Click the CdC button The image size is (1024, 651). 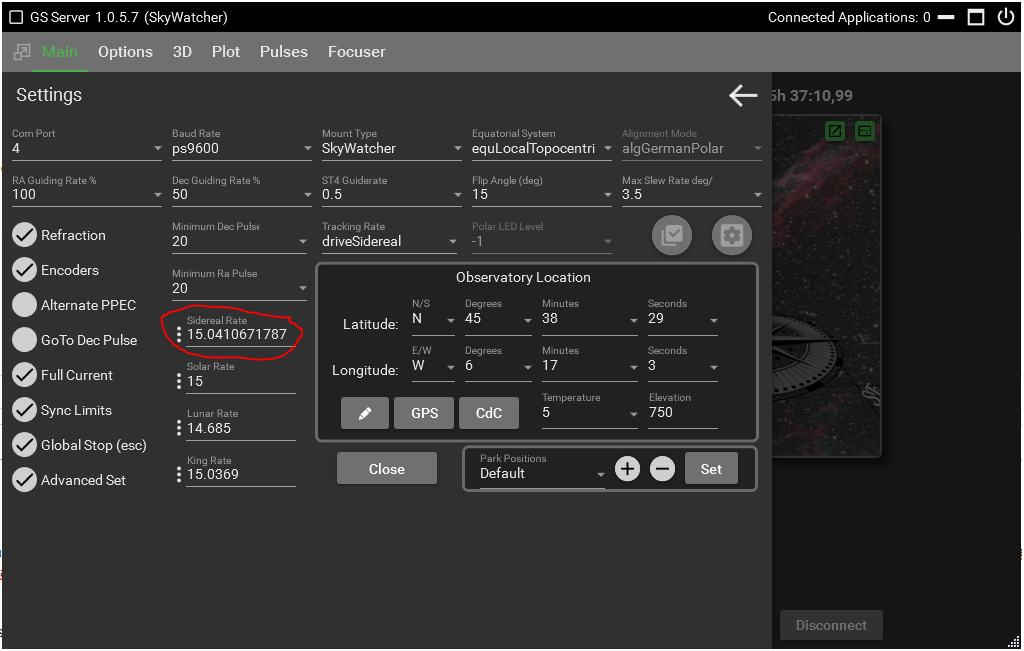pyautogui.click(x=488, y=413)
